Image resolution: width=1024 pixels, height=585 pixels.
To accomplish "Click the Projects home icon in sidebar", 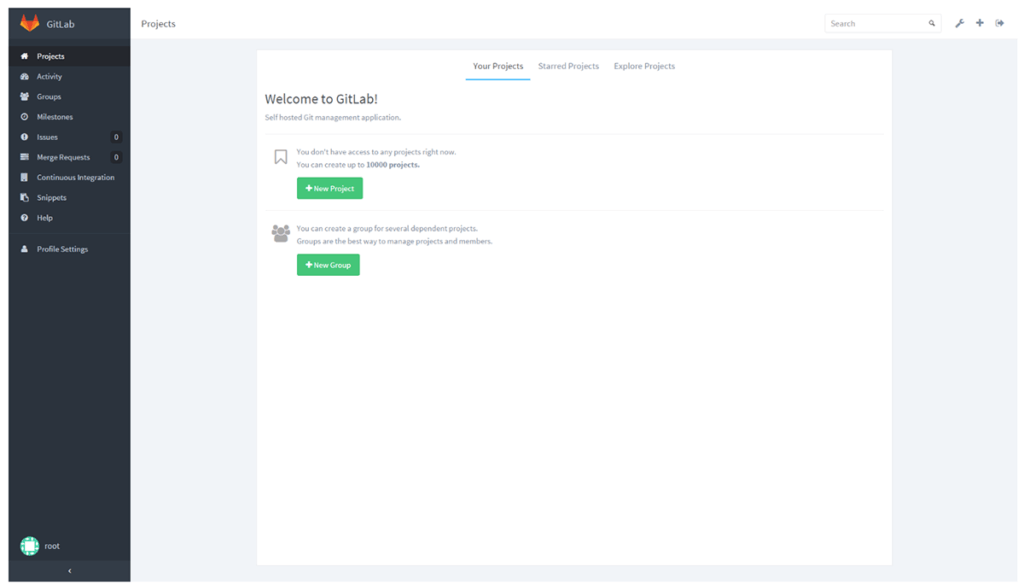I will point(24,56).
